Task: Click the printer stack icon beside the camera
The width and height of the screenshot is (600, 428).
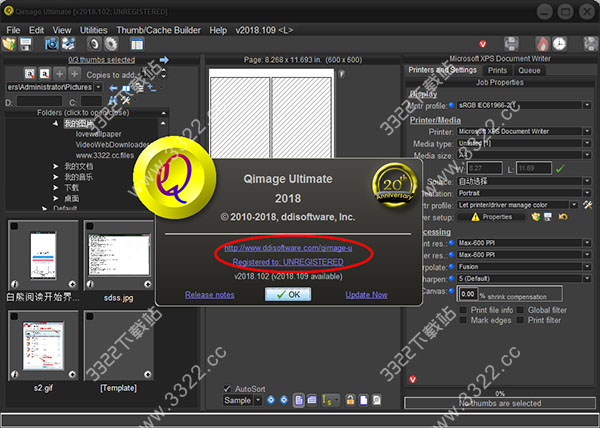Action: coord(68,44)
